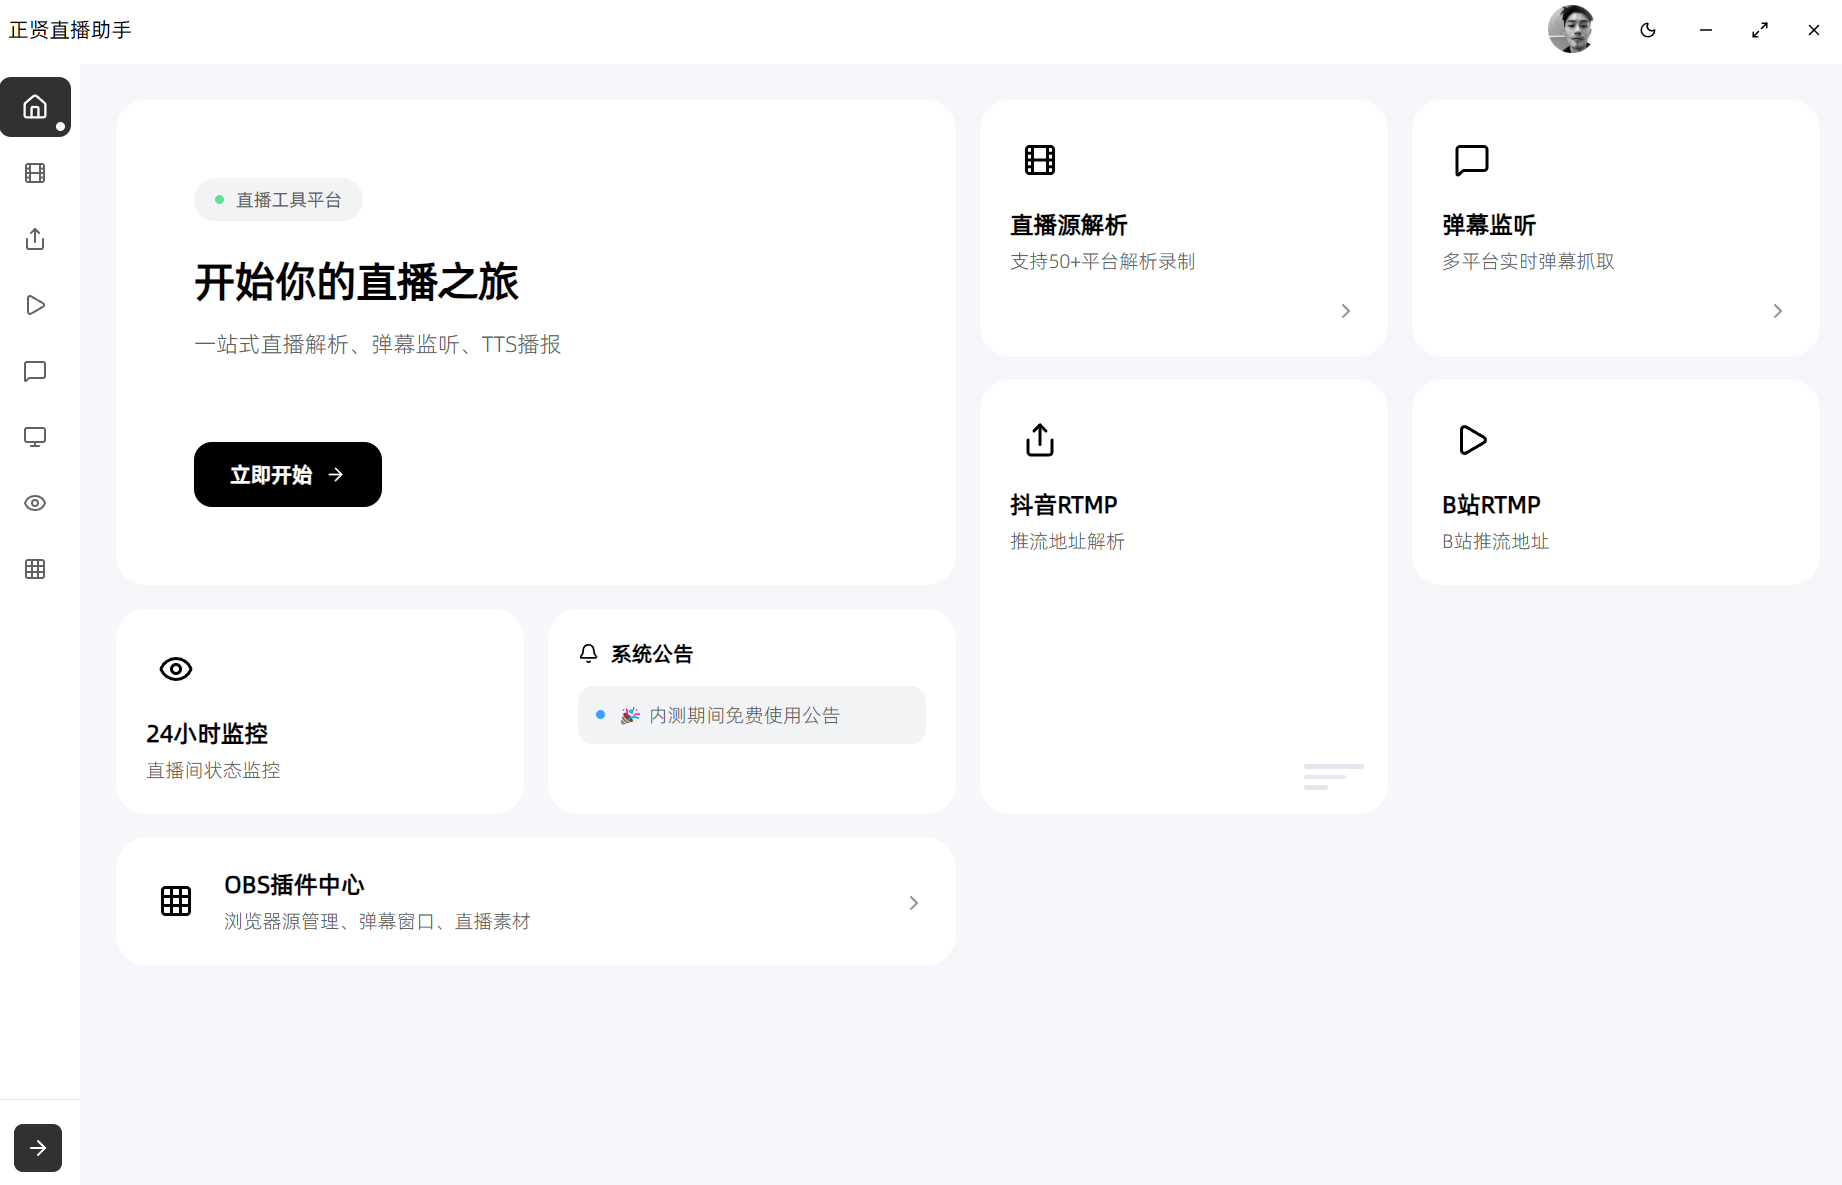Open 直播源解析 via the film sidebar icon

(x=36, y=173)
